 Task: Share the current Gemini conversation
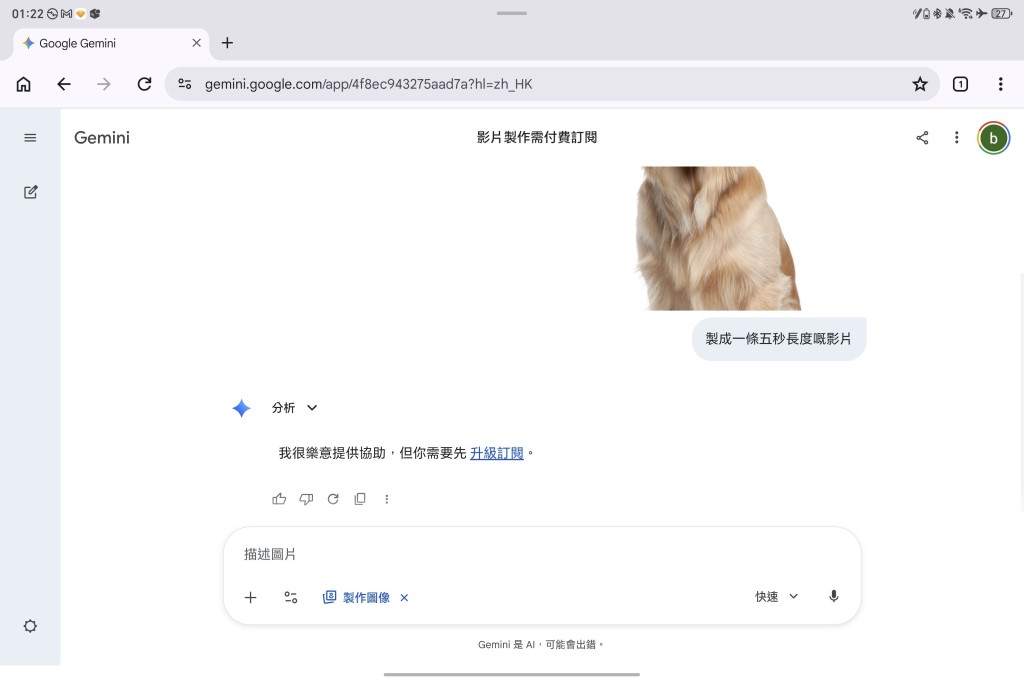[922, 137]
